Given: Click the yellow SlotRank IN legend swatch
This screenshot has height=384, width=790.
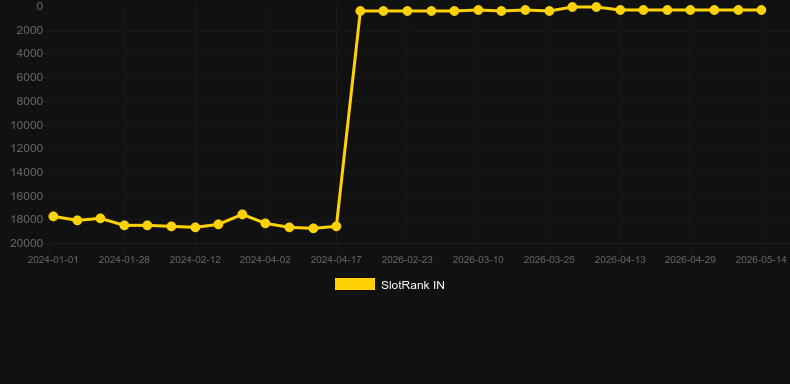Looking at the screenshot, I should pos(355,284).
